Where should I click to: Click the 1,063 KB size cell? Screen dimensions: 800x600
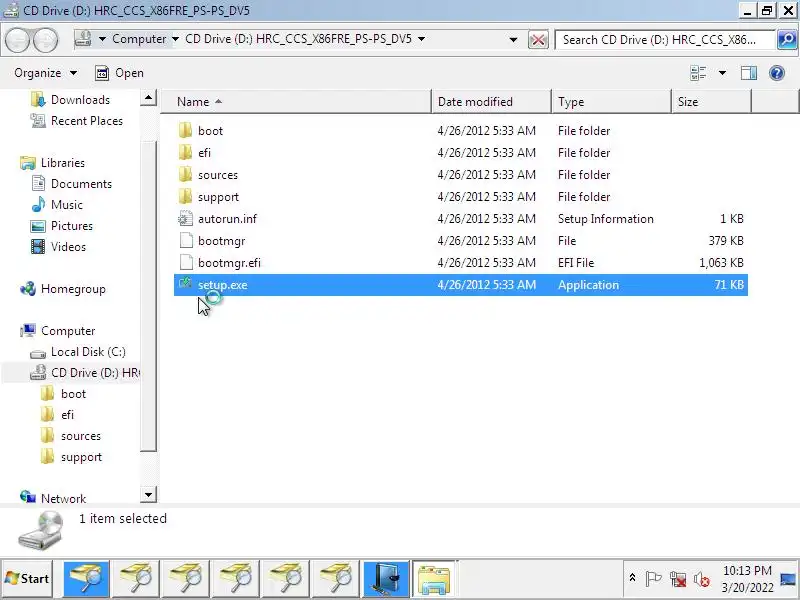(x=721, y=263)
